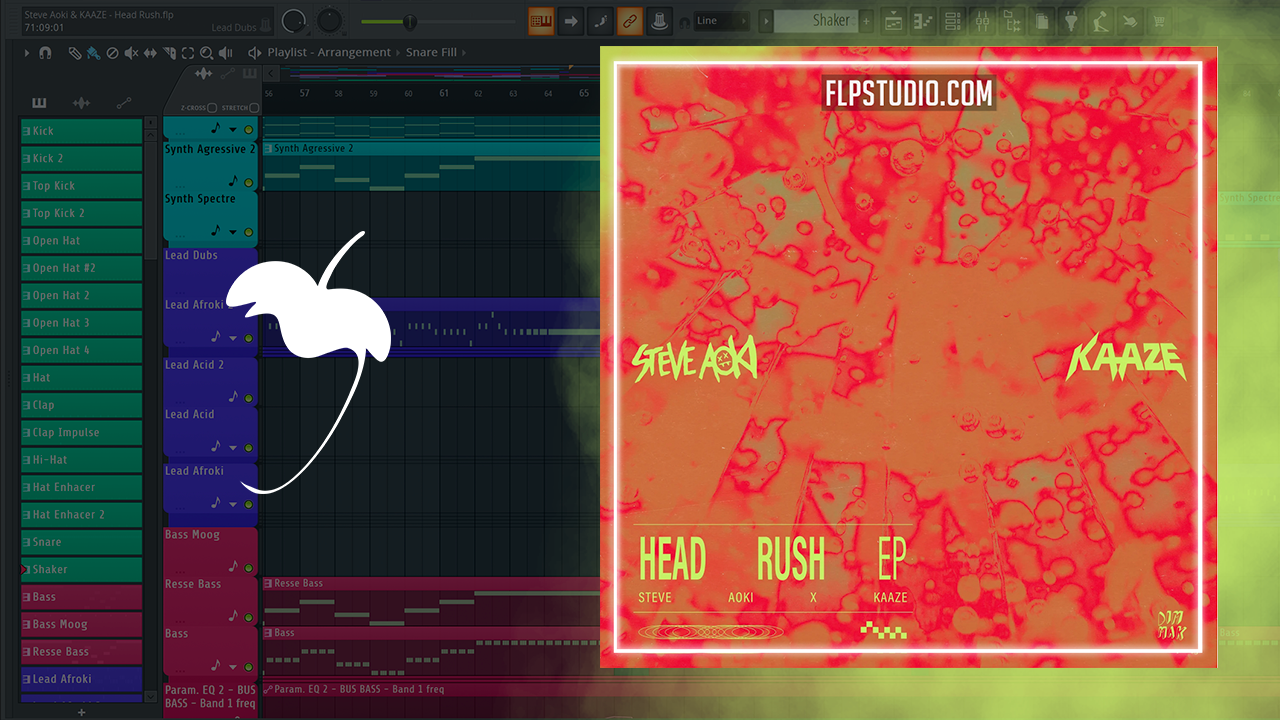Click the shopping cart content library icon
Image resolution: width=1280 pixels, height=720 pixels.
pyautogui.click(x=1160, y=20)
